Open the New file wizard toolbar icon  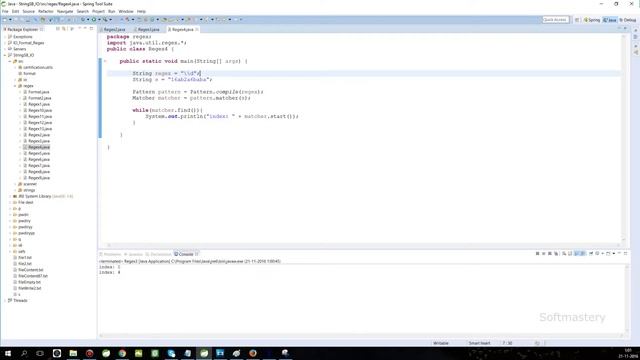[5, 20]
